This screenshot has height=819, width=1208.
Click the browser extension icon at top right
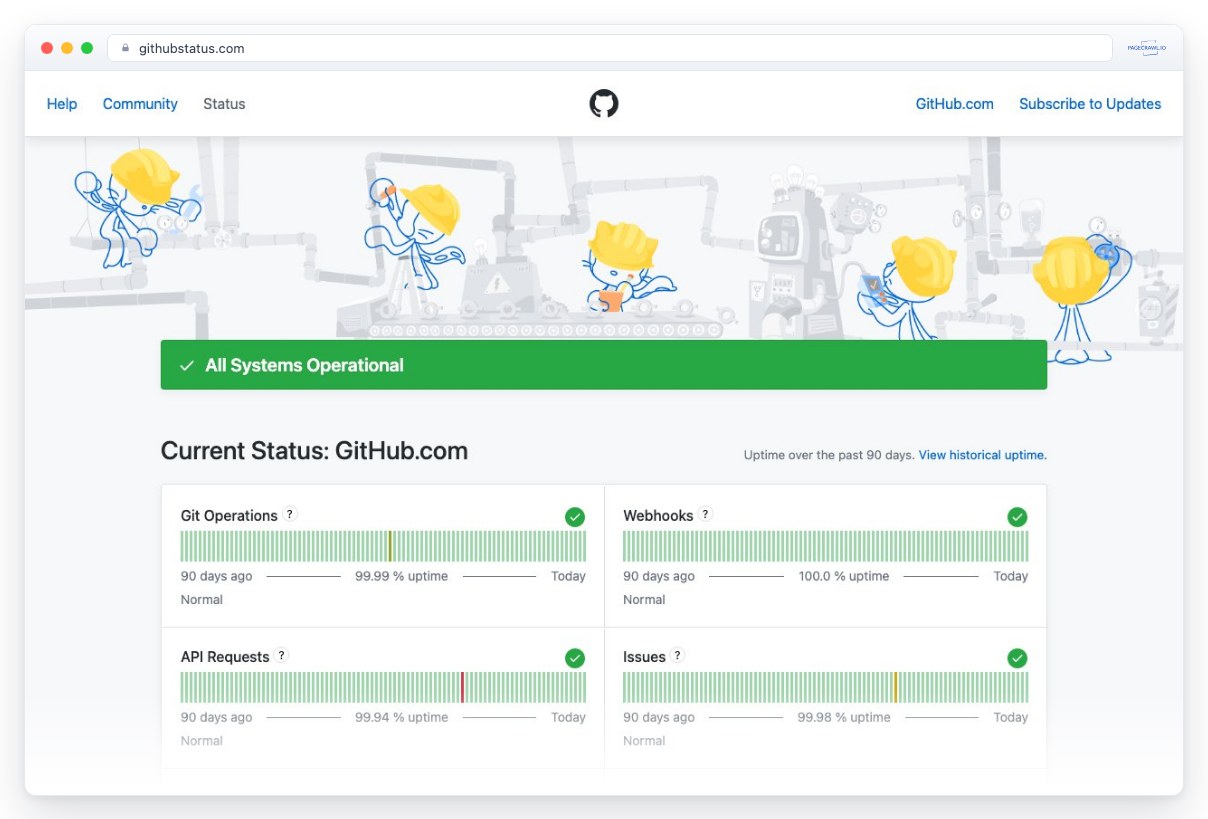coord(1146,48)
